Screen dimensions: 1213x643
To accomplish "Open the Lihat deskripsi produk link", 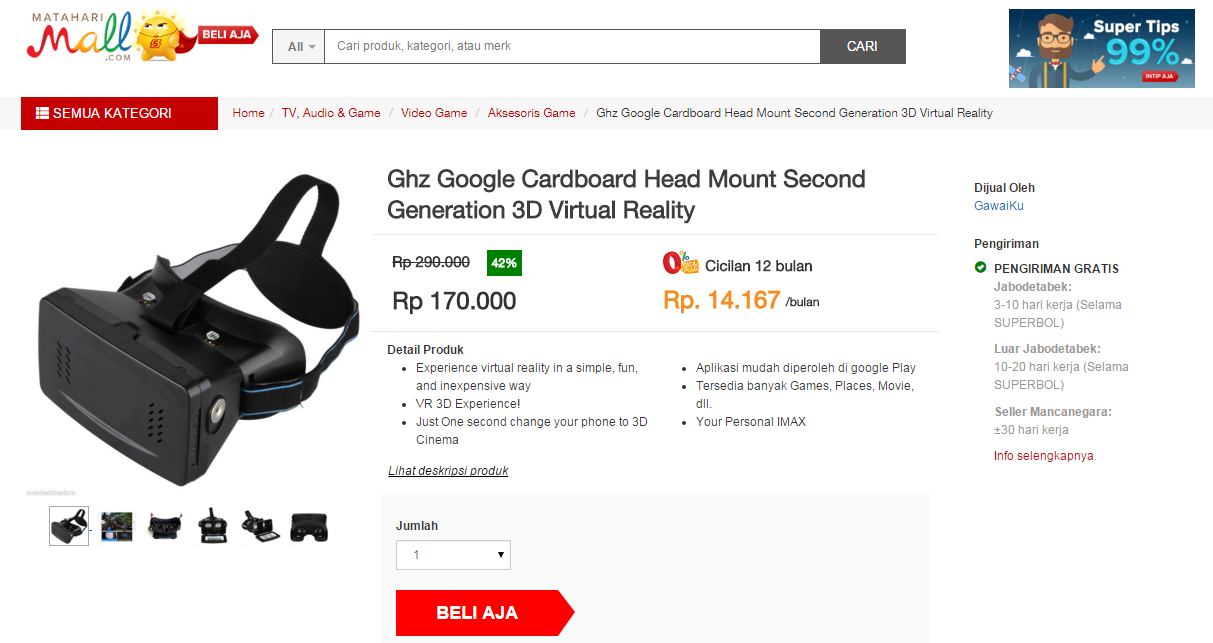I will (448, 471).
